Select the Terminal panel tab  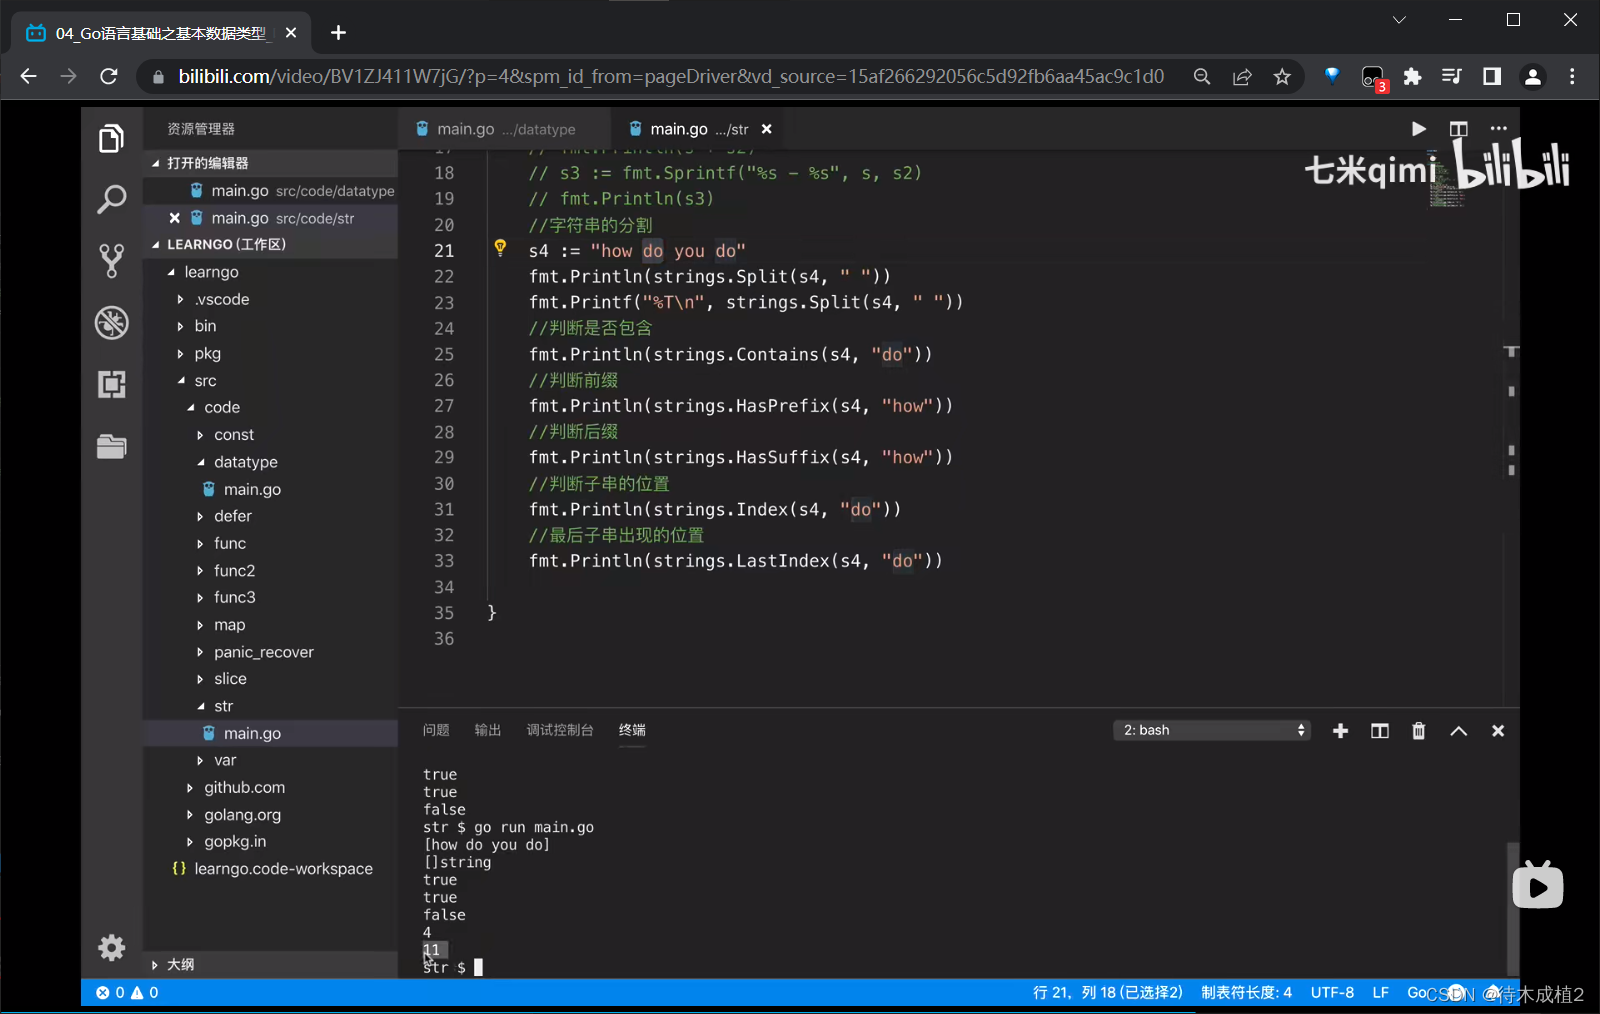coord(632,730)
